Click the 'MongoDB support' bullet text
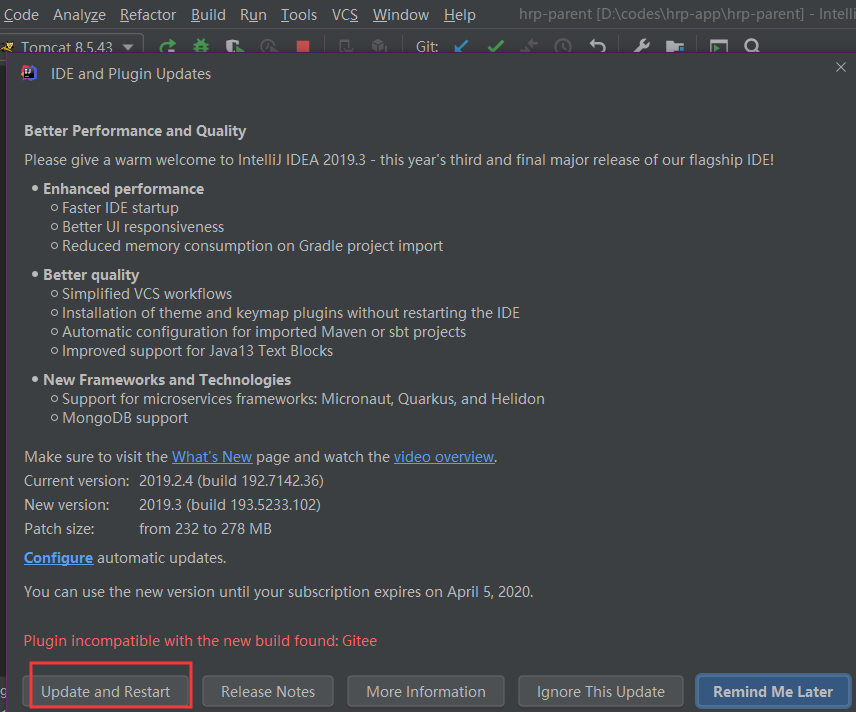856x712 pixels. (125, 418)
